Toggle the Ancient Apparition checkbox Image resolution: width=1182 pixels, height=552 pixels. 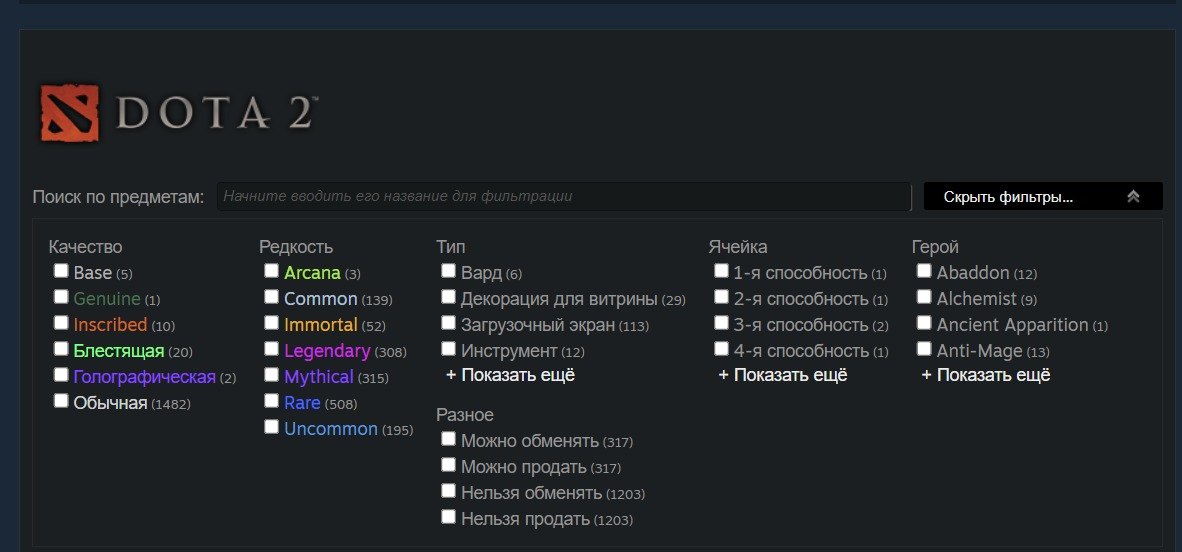924,323
